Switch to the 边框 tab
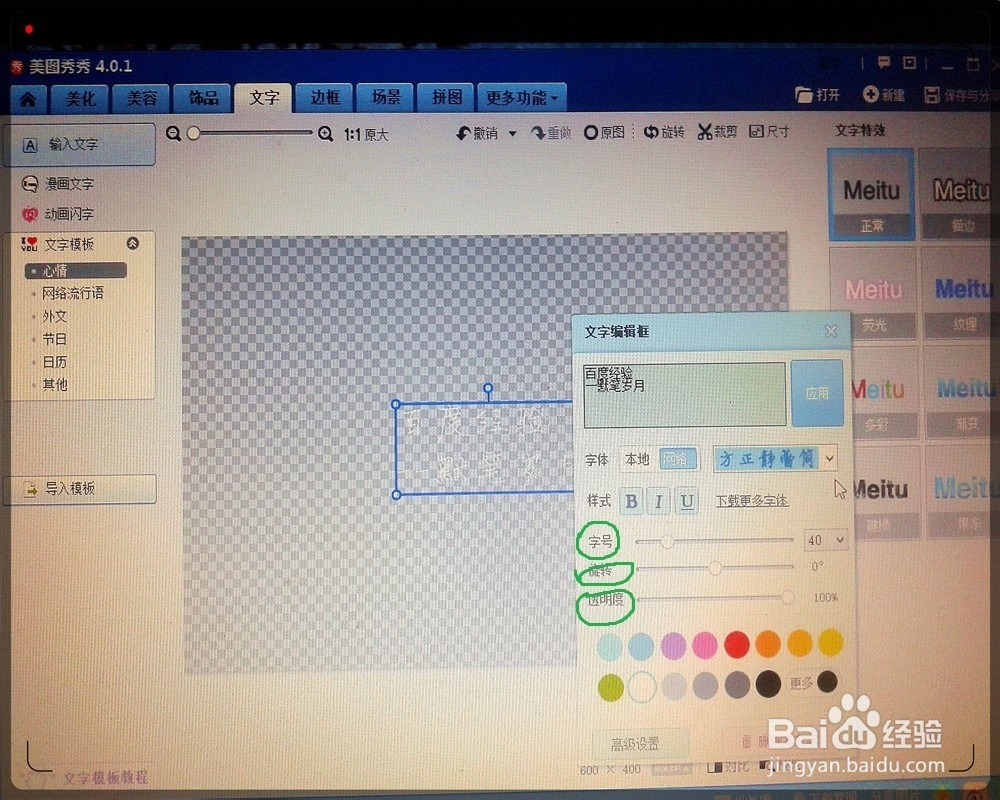 click(x=325, y=98)
